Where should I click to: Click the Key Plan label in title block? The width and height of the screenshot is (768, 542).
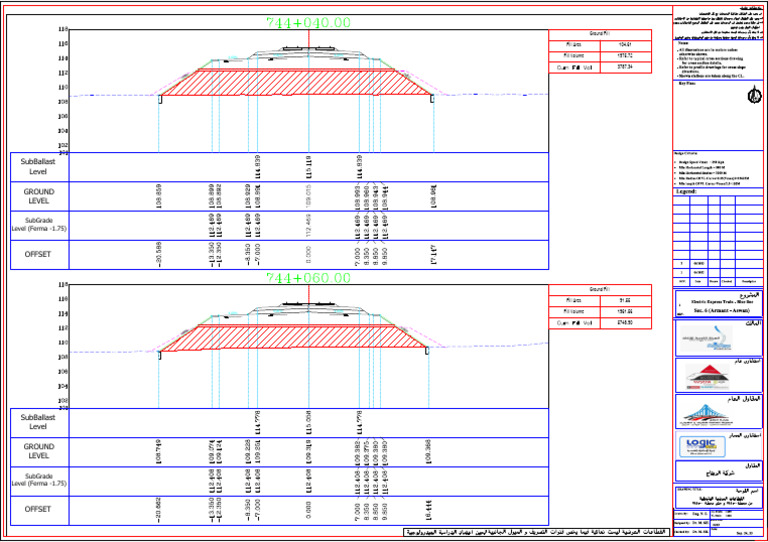[x=687, y=84]
